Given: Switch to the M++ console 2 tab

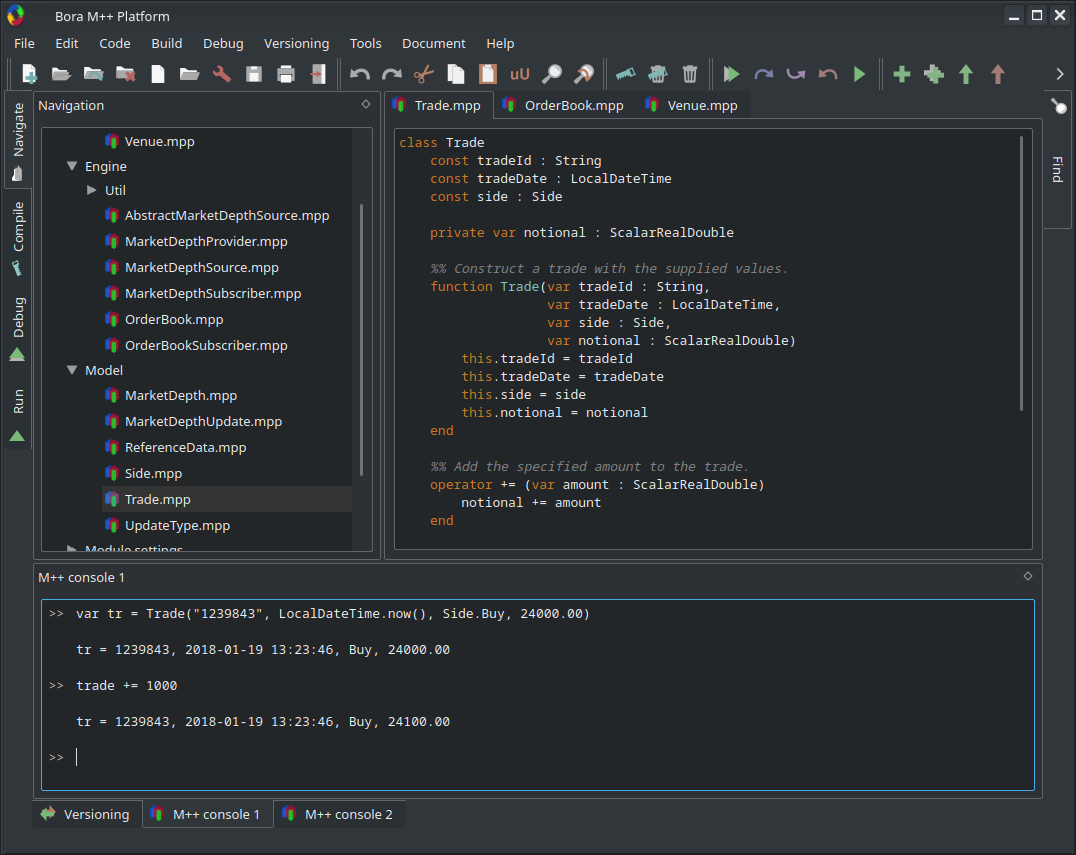Looking at the screenshot, I should click(339, 815).
